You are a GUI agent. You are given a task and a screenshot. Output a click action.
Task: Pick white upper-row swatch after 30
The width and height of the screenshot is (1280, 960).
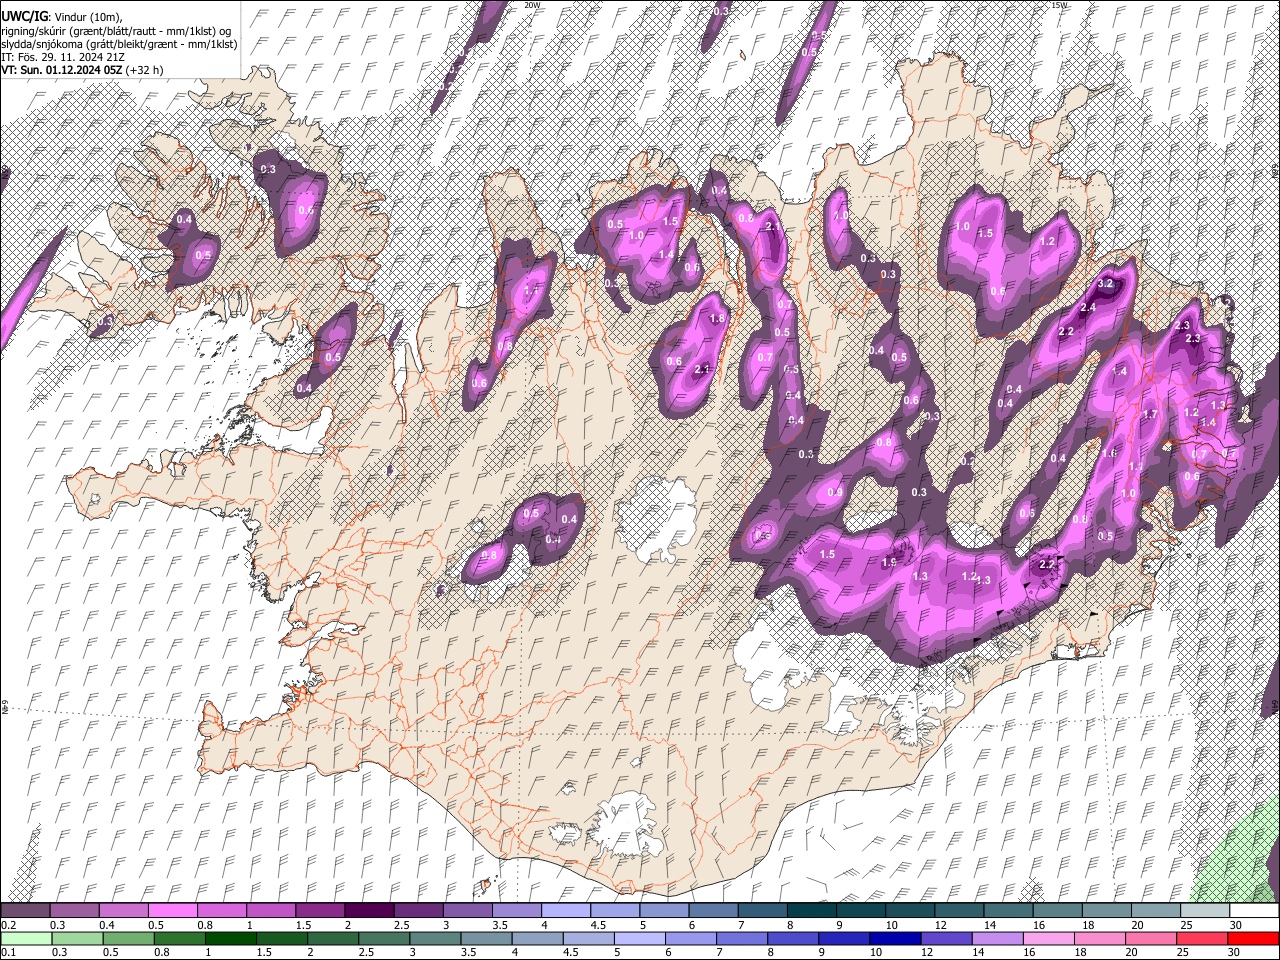point(1254,910)
